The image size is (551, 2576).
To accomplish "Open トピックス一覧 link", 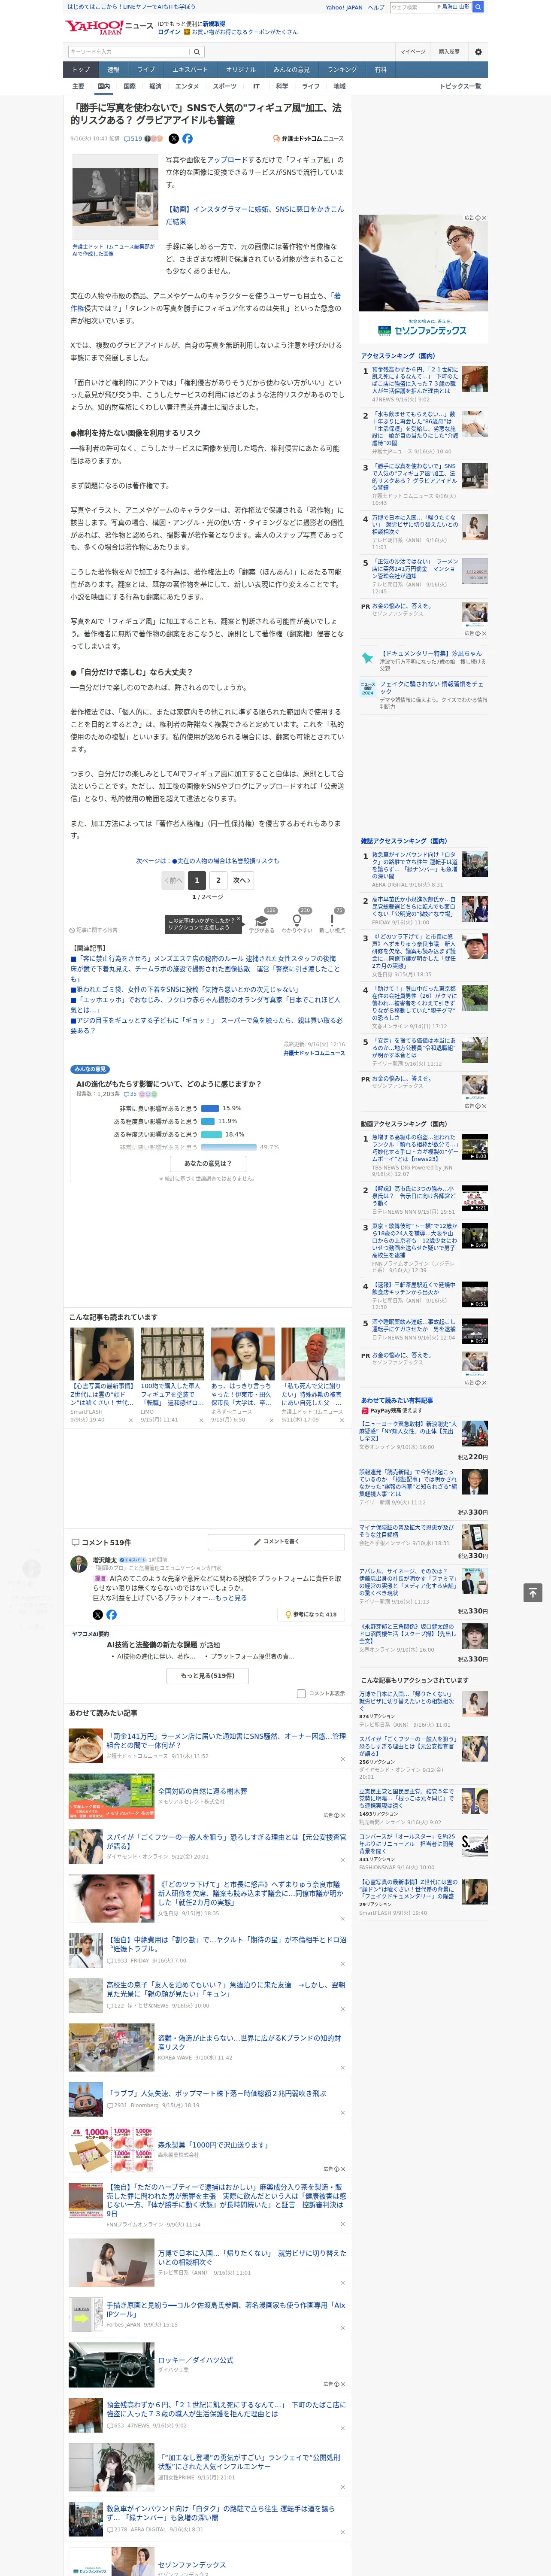I will pyautogui.click(x=460, y=86).
